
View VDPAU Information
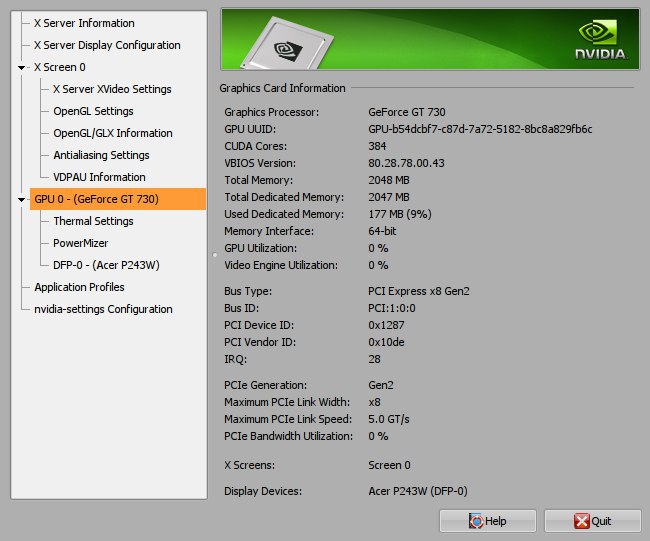[99, 177]
